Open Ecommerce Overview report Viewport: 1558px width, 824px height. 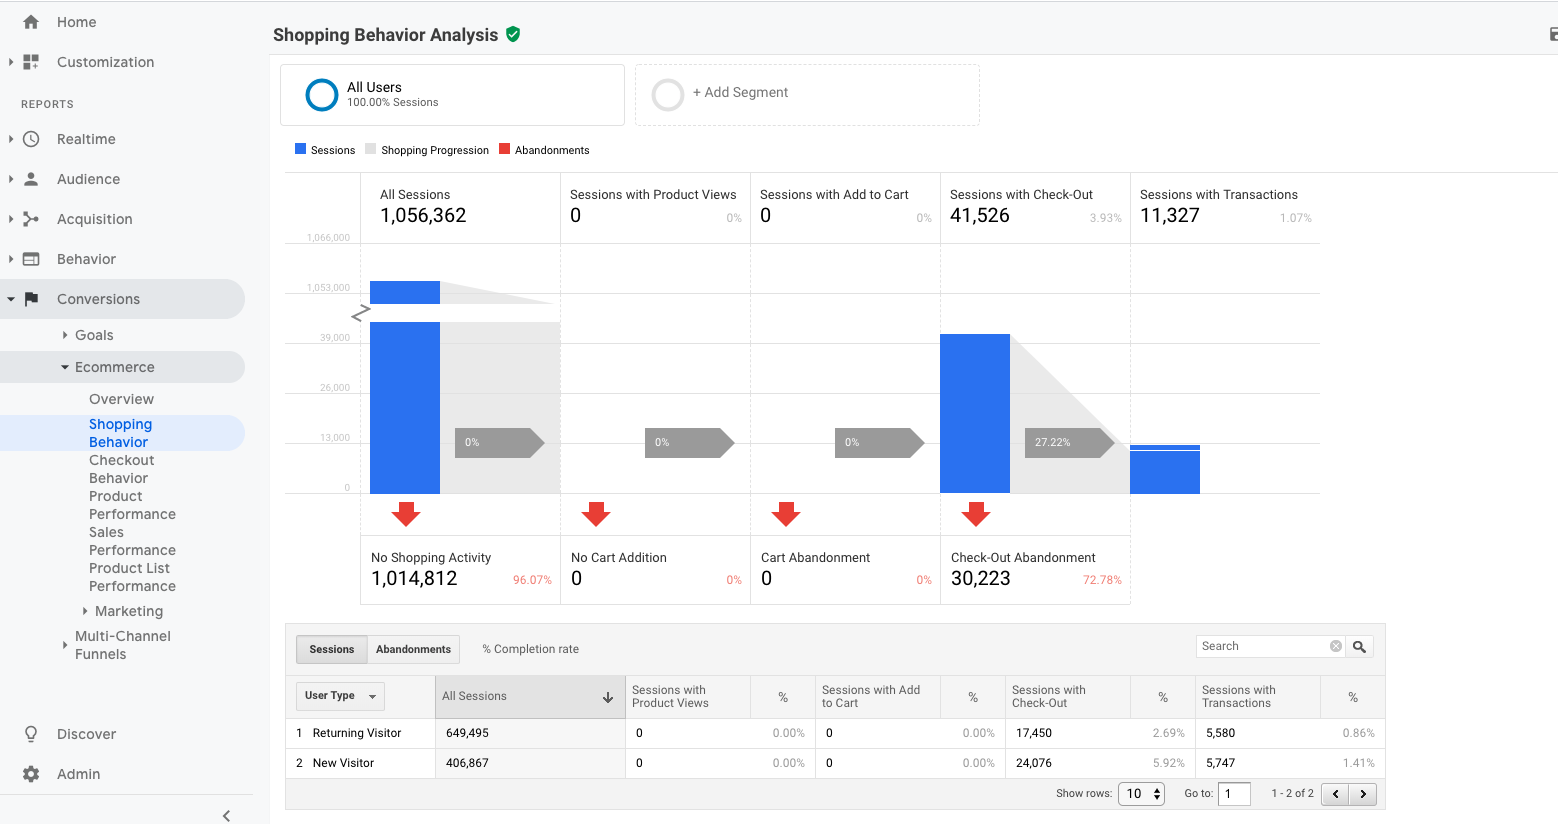[121, 399]
